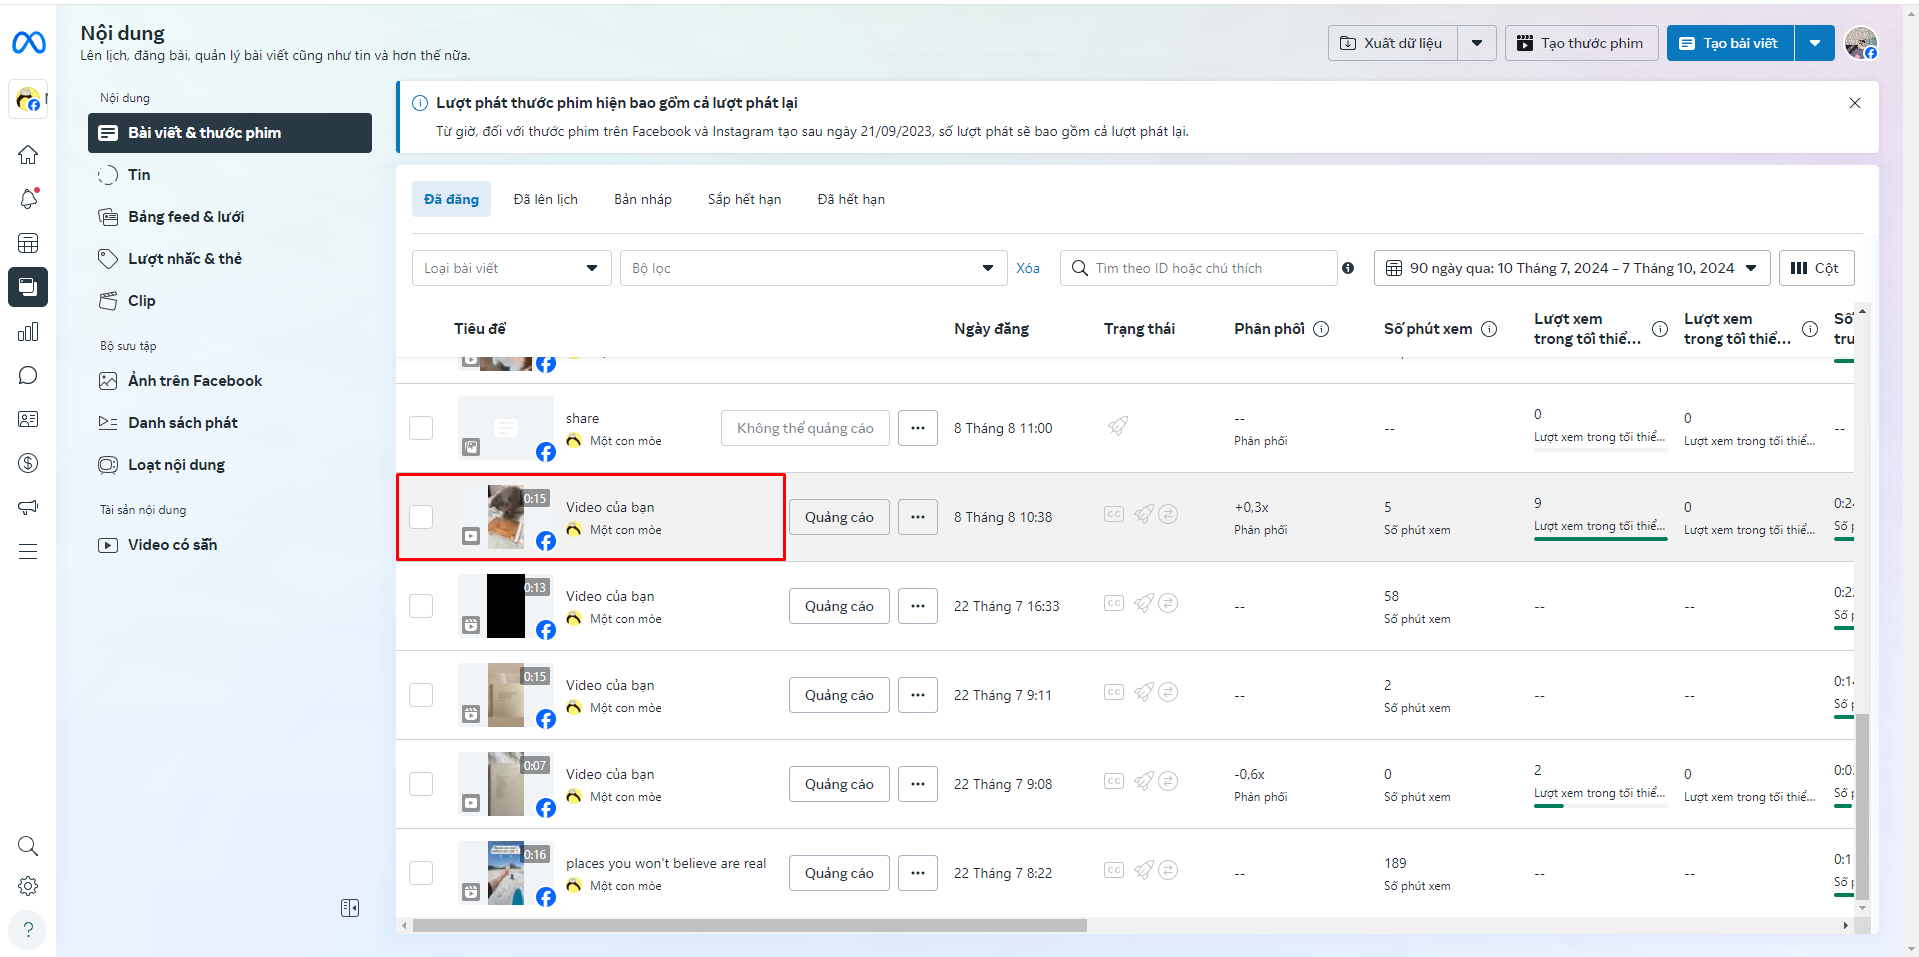
Task: Open Monetization dollar icon
Action: pyautogui.click(x=28, y=463)
